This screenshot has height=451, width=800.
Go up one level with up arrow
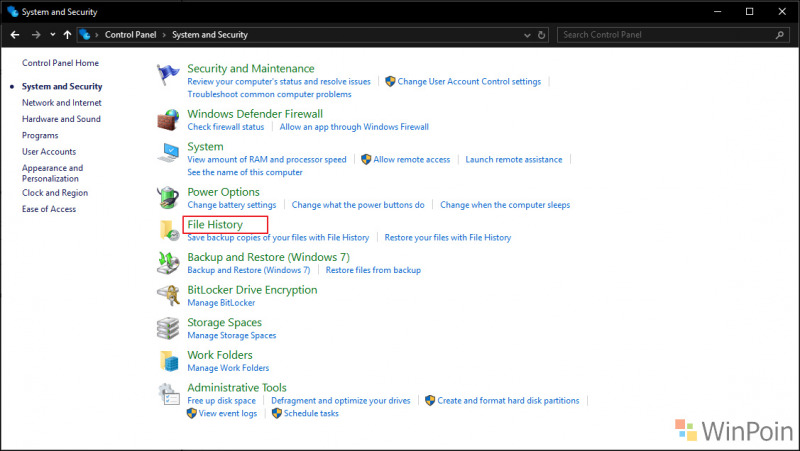(x=67, y=35)
